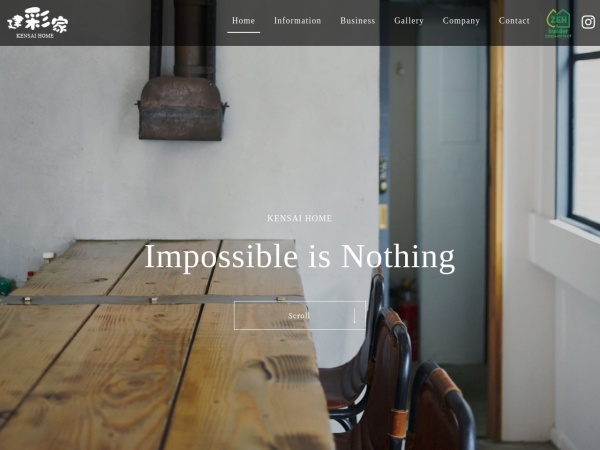The width and height of the screenshot is (600, 450).
Task: Click the vertical line indicator inside Scroll box
Action: [x=355, y=316]
